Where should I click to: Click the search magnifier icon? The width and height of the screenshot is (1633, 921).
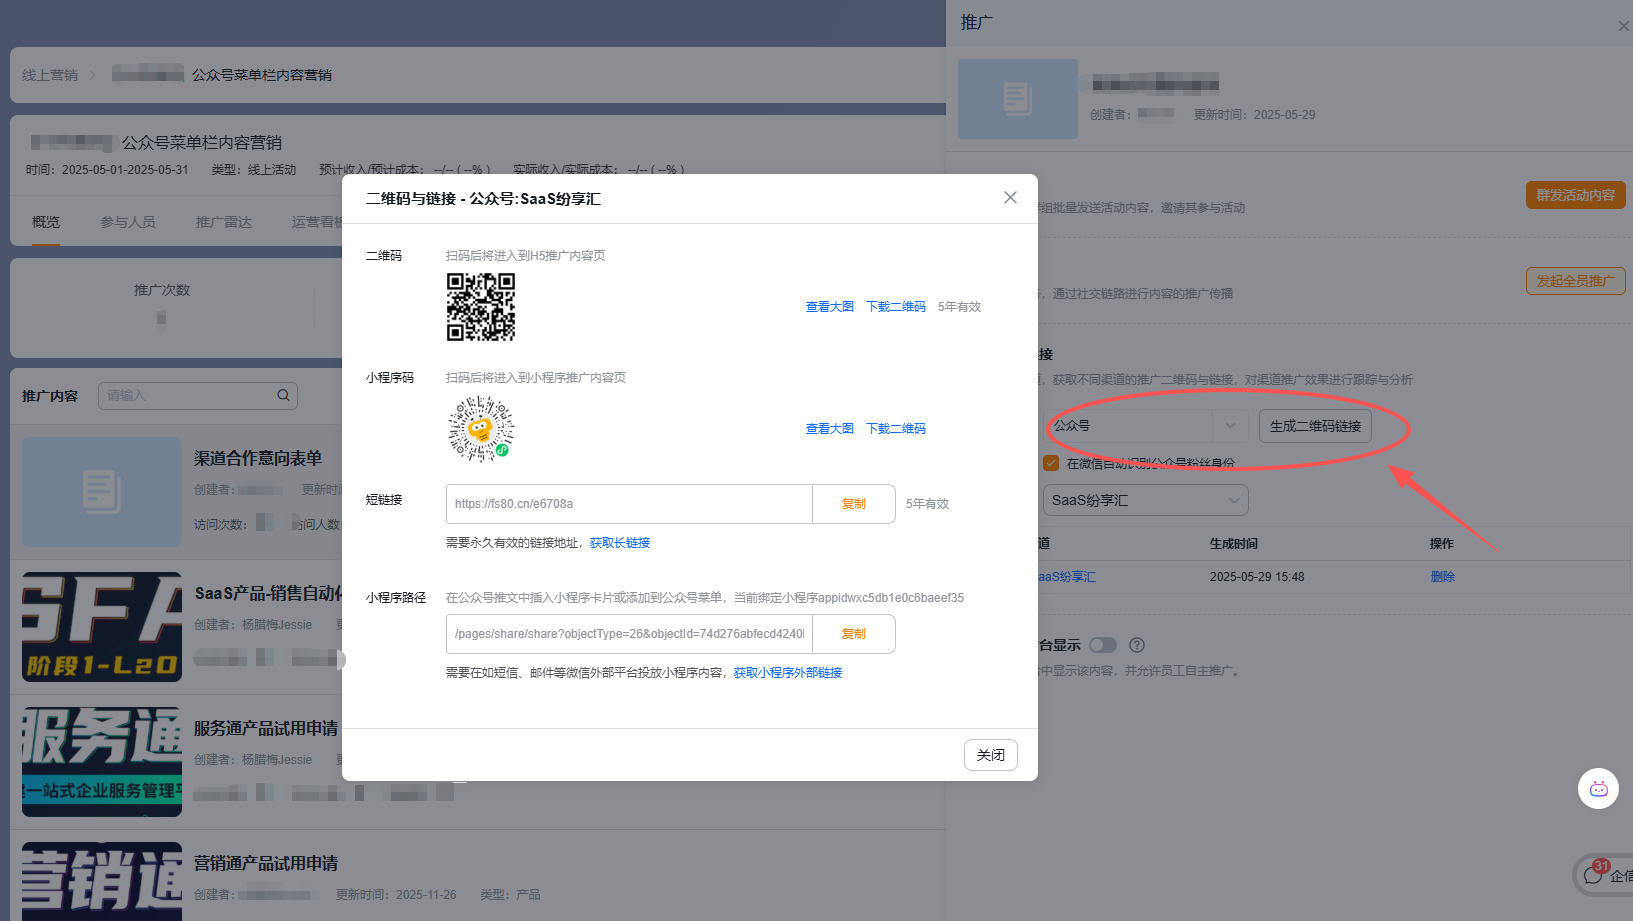pyautogui.click(x=284, y=395)
